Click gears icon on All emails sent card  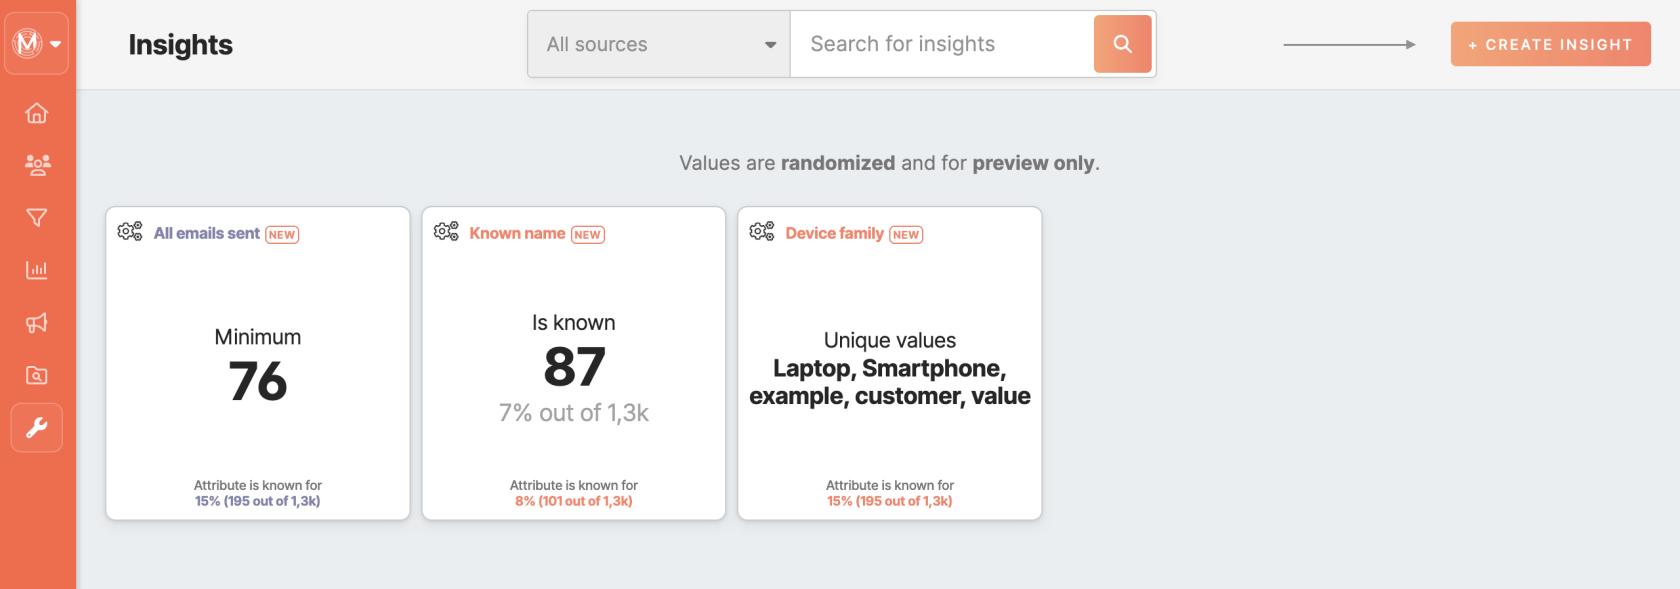pyautogui.click(x=130, y=232)
